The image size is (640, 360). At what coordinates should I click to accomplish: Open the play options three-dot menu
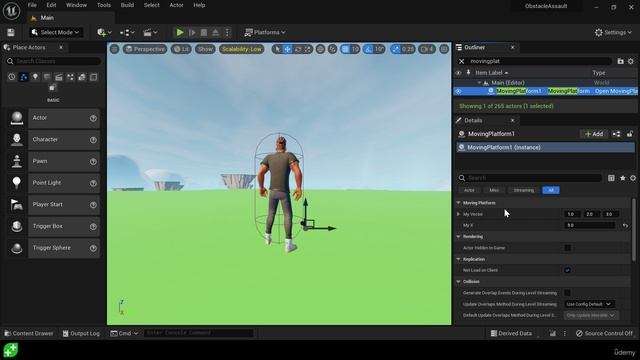[x=227, y=32]
